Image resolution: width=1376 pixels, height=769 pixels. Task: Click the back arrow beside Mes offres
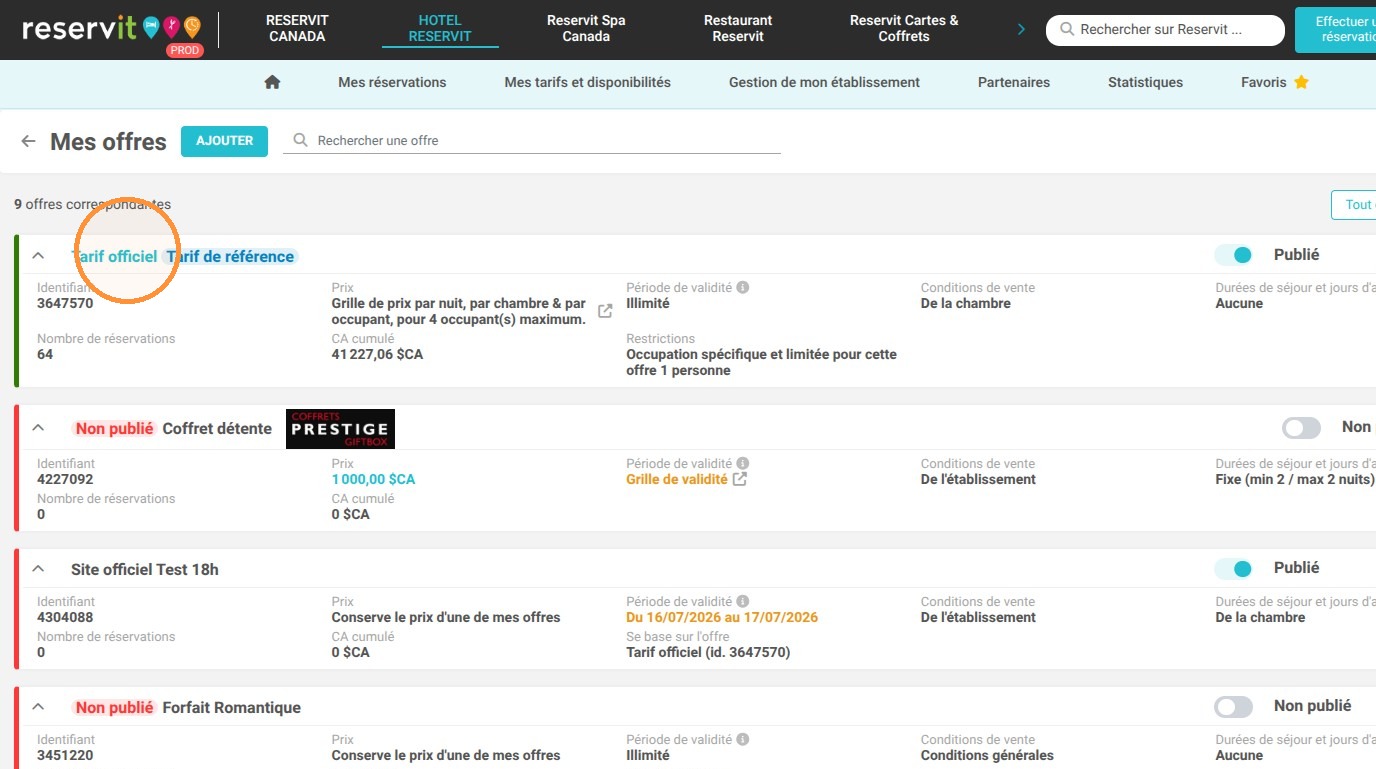[x=28, y=141]
